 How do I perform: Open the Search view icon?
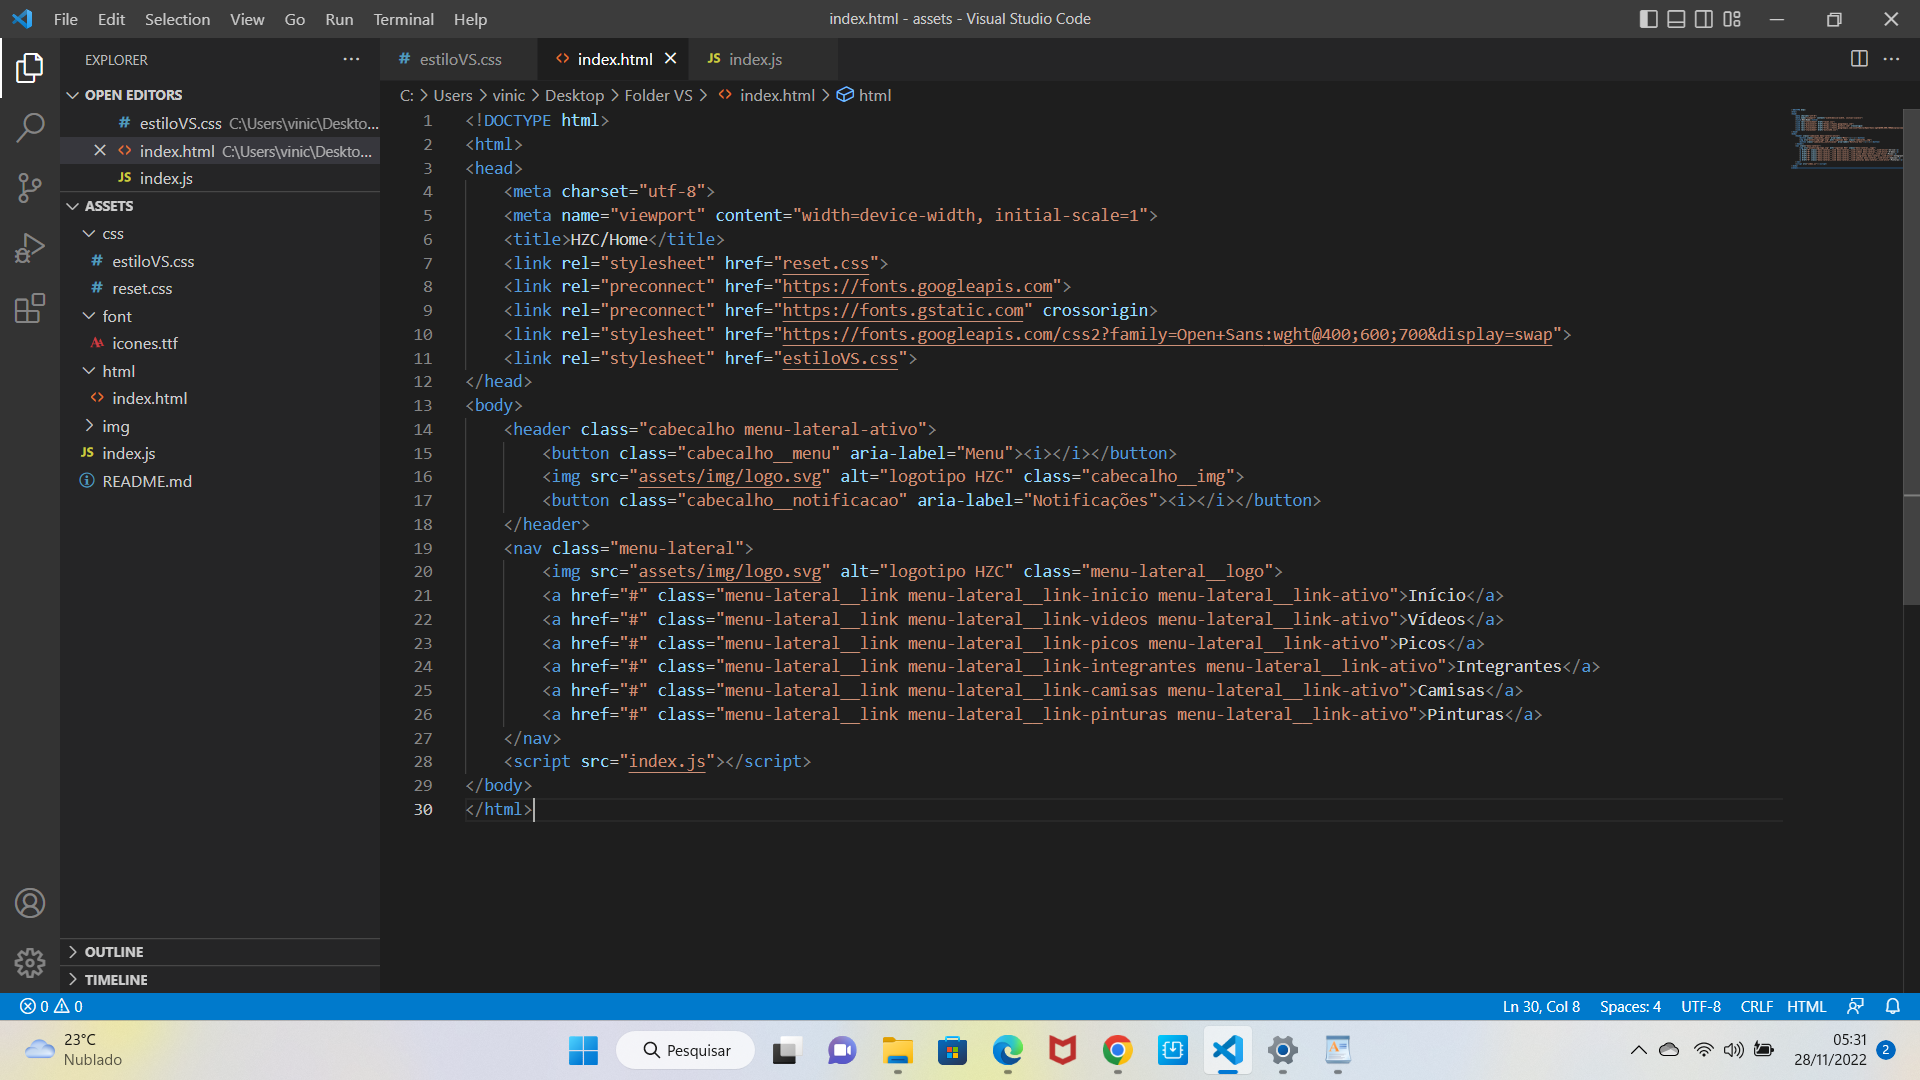[30, 127]
